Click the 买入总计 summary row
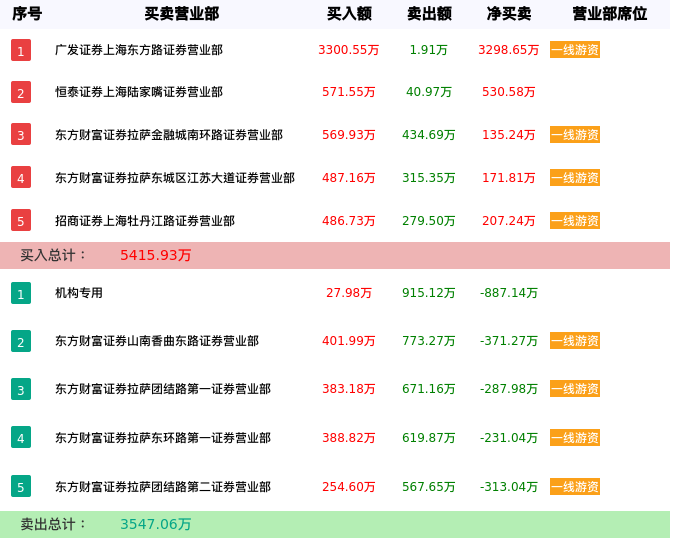 click(x=335, y=255)
